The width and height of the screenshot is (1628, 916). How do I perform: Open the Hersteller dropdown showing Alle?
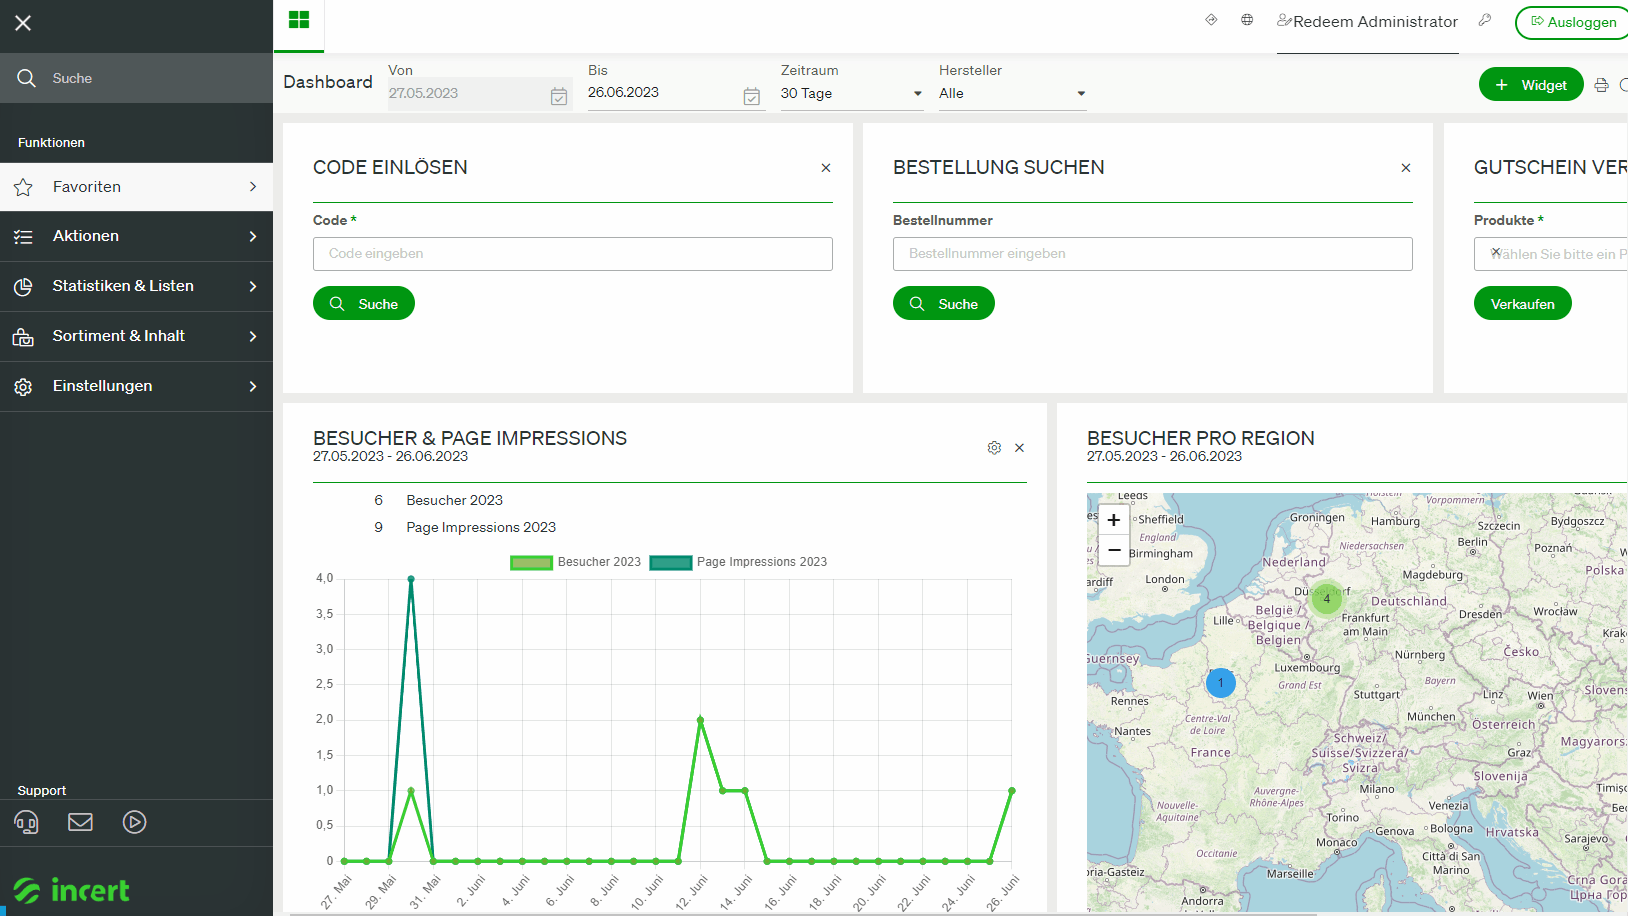tap(1012, 93)
